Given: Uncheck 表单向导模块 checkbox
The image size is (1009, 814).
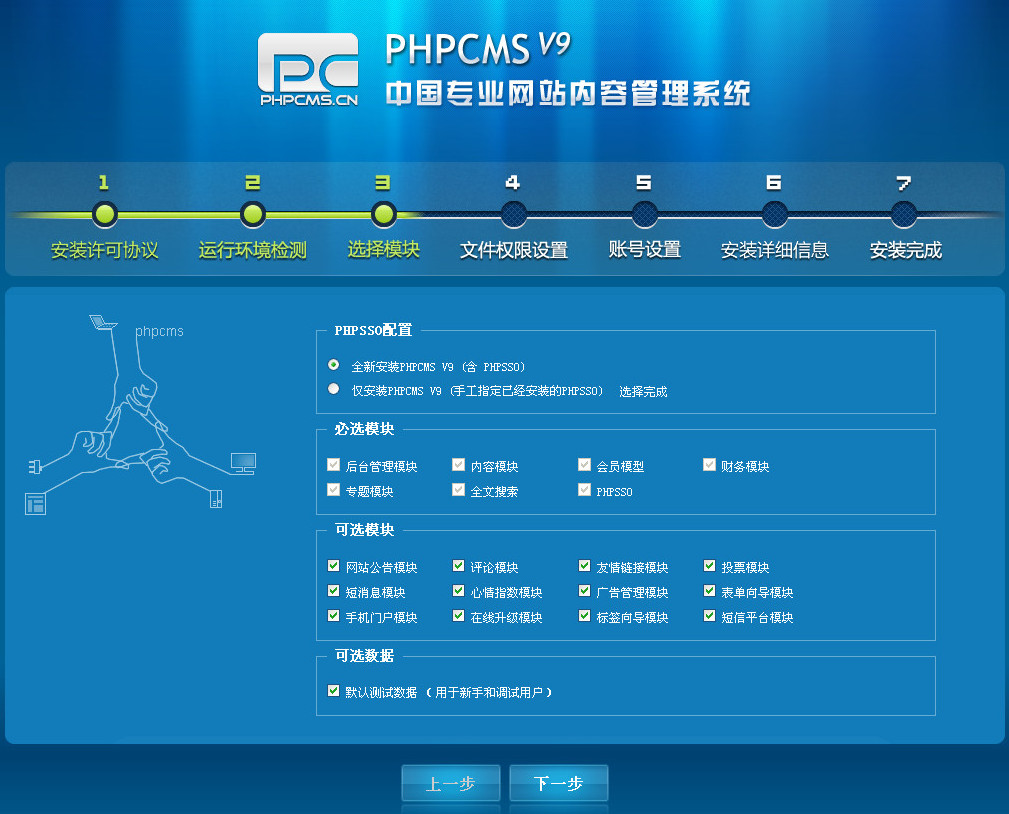Looking at the screenshot, I should point(709,591).
